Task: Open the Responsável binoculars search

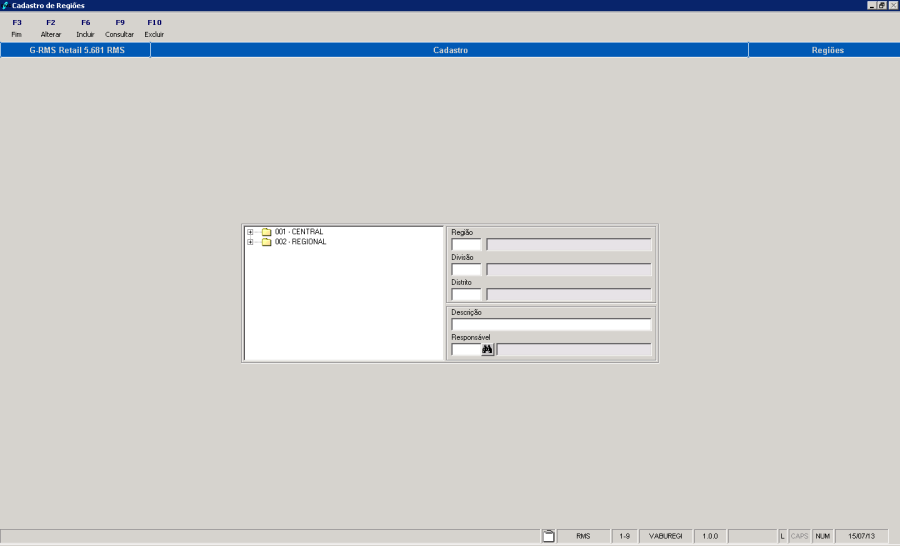Action: pos(487,349)
